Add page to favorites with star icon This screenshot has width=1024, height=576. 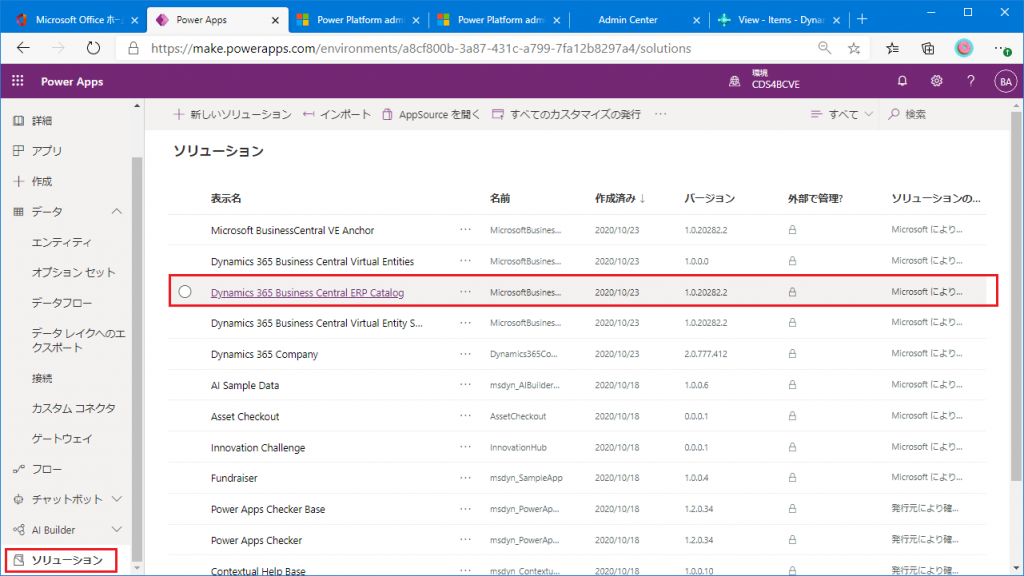point(854,48)
